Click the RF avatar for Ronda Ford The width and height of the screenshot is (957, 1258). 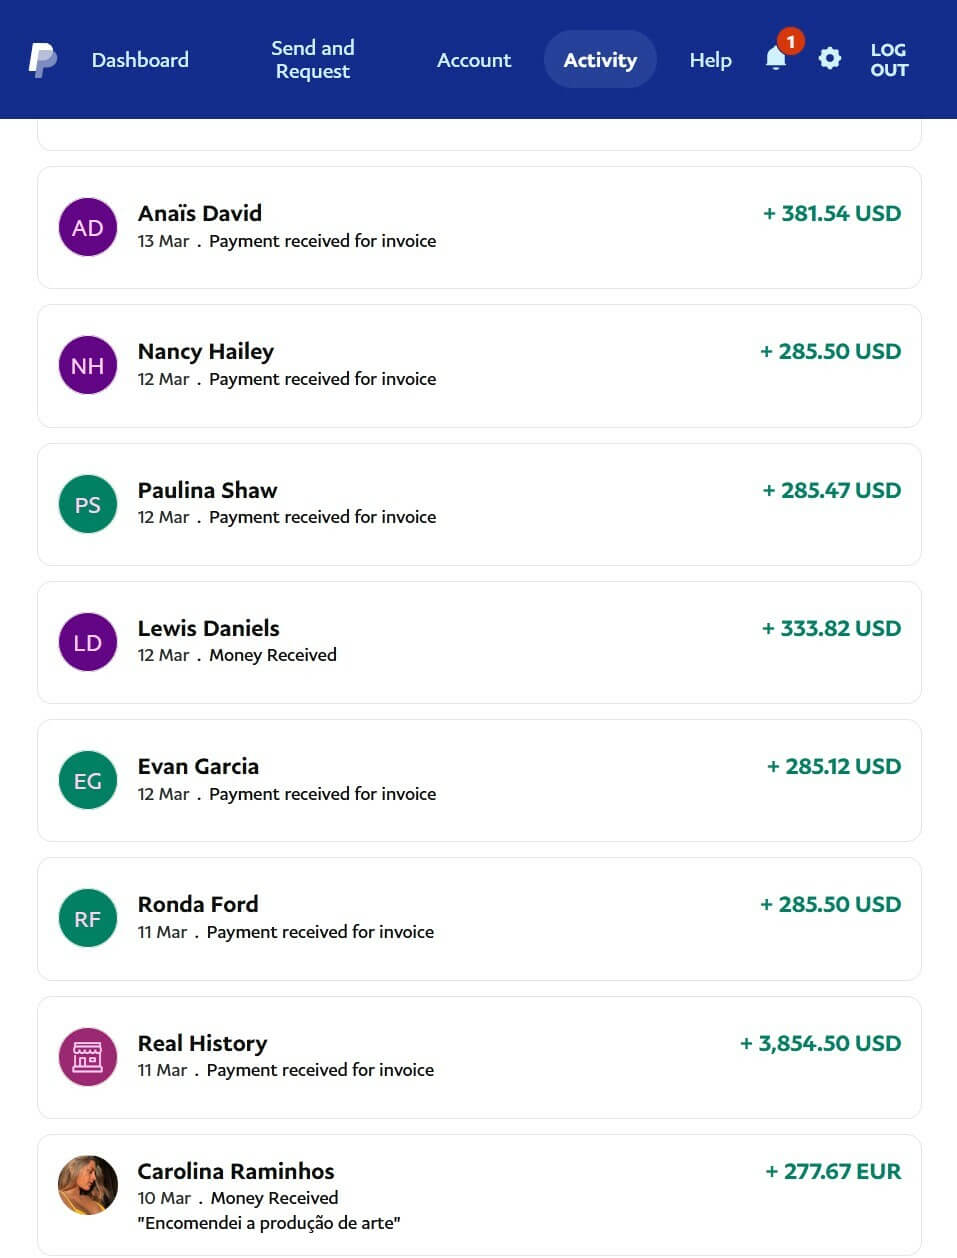(x=88, y=918)
